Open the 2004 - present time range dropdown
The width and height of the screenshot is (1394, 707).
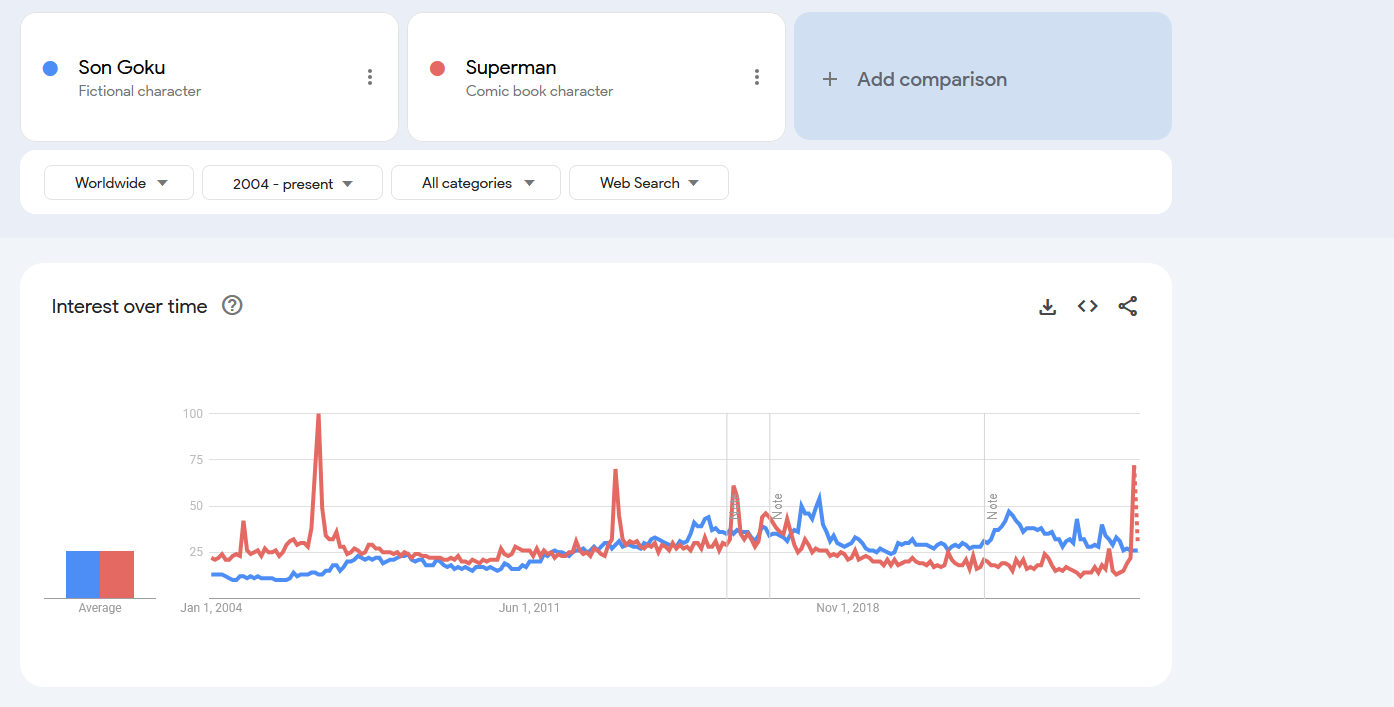tap(292, 183)
